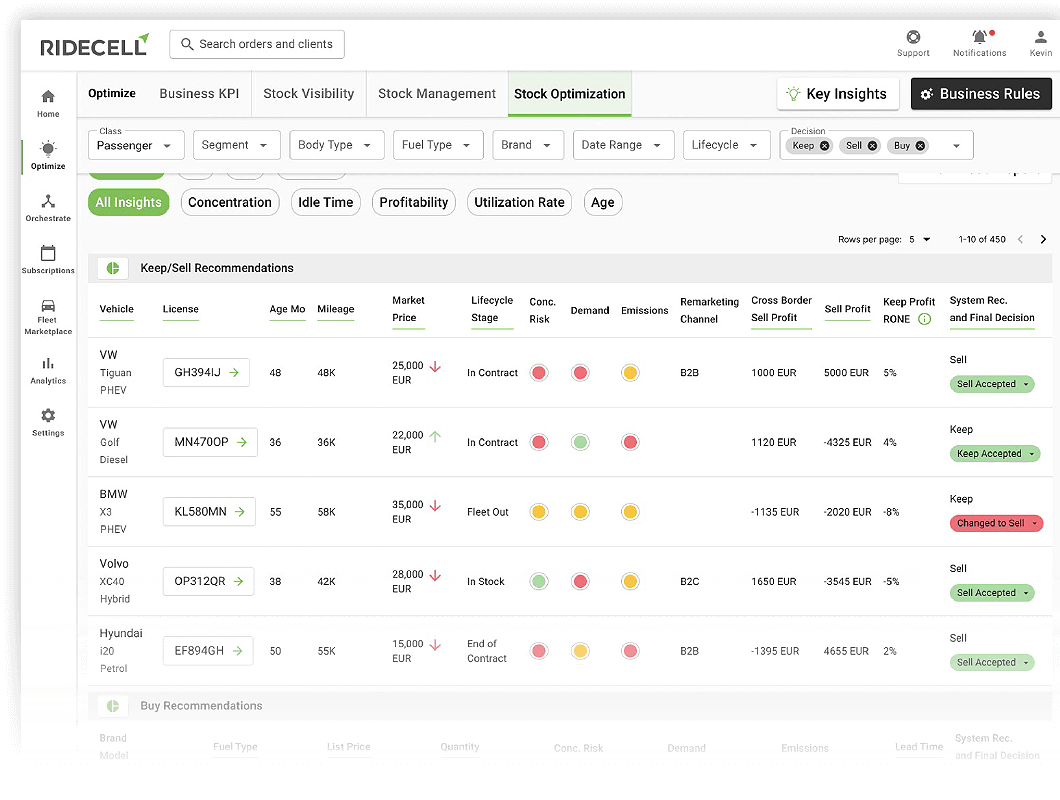Open Sell Accepted dropdown for Hyundai i20

[992, 663]
